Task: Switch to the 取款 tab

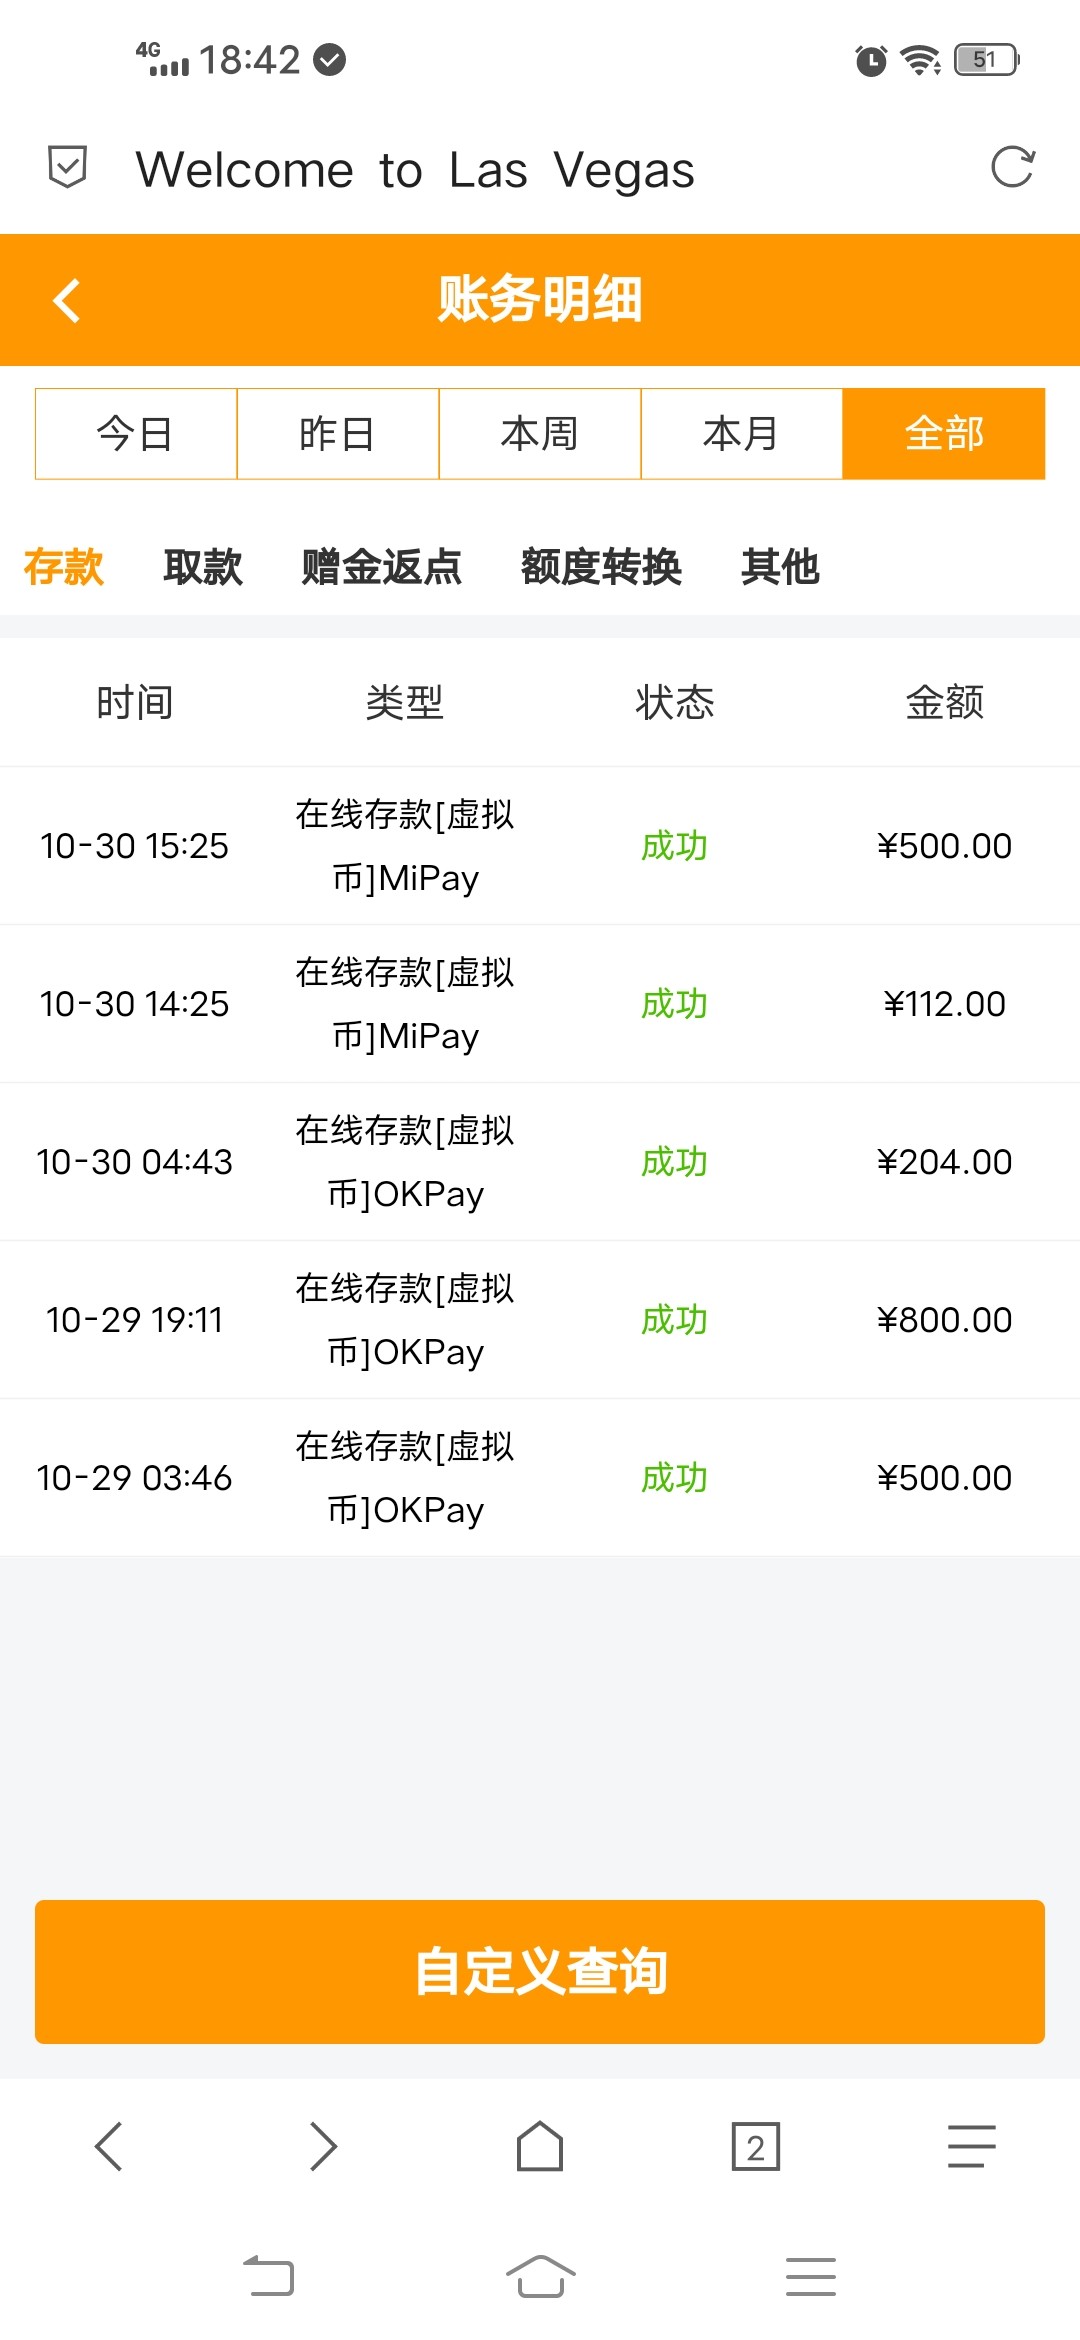Action: [203, 567]
